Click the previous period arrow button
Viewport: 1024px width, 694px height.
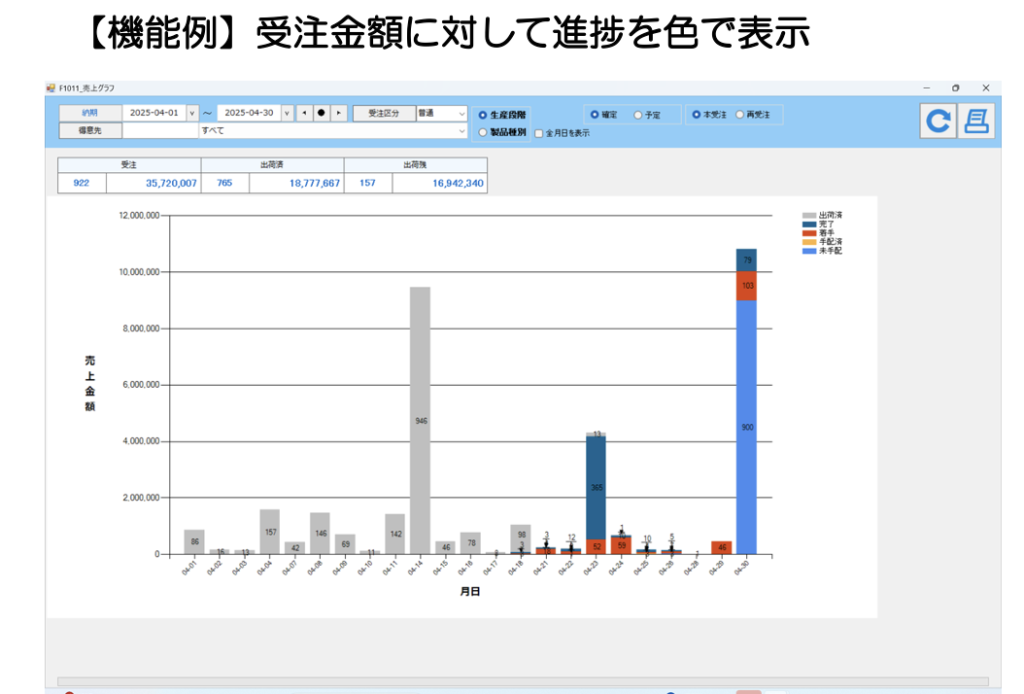[304, 113]
